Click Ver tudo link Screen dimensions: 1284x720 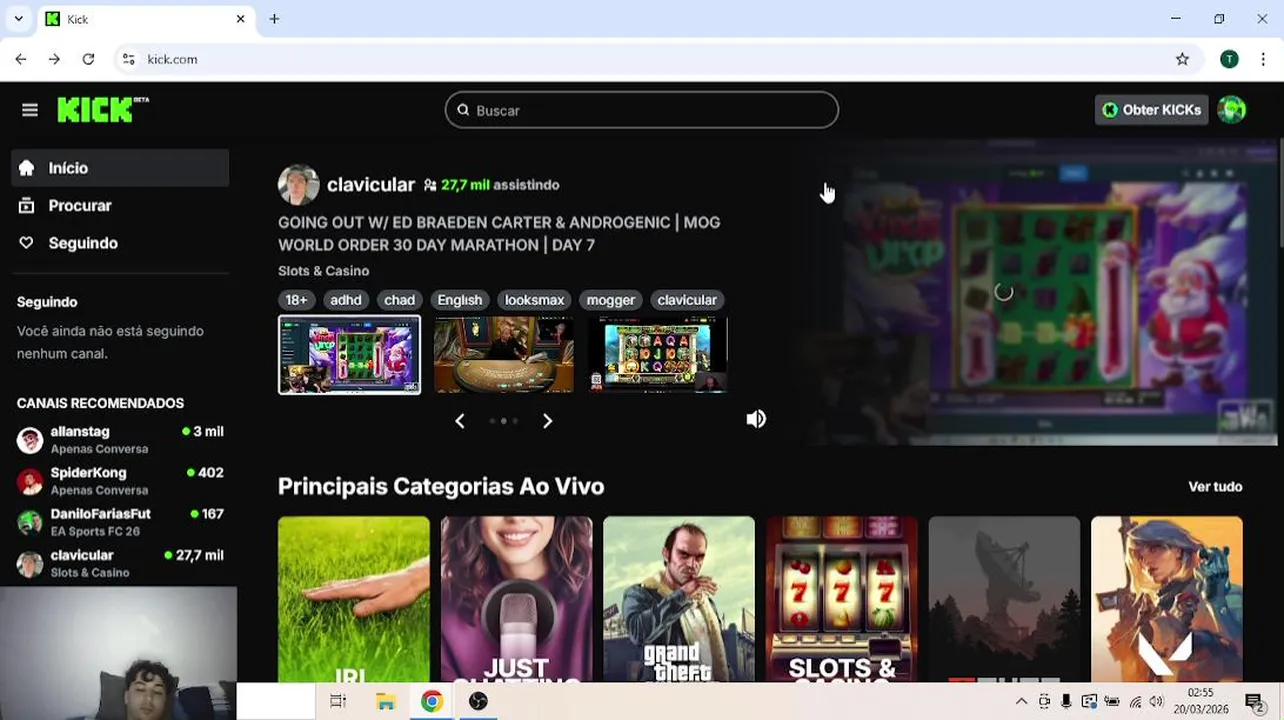(x=1215, y=487)
